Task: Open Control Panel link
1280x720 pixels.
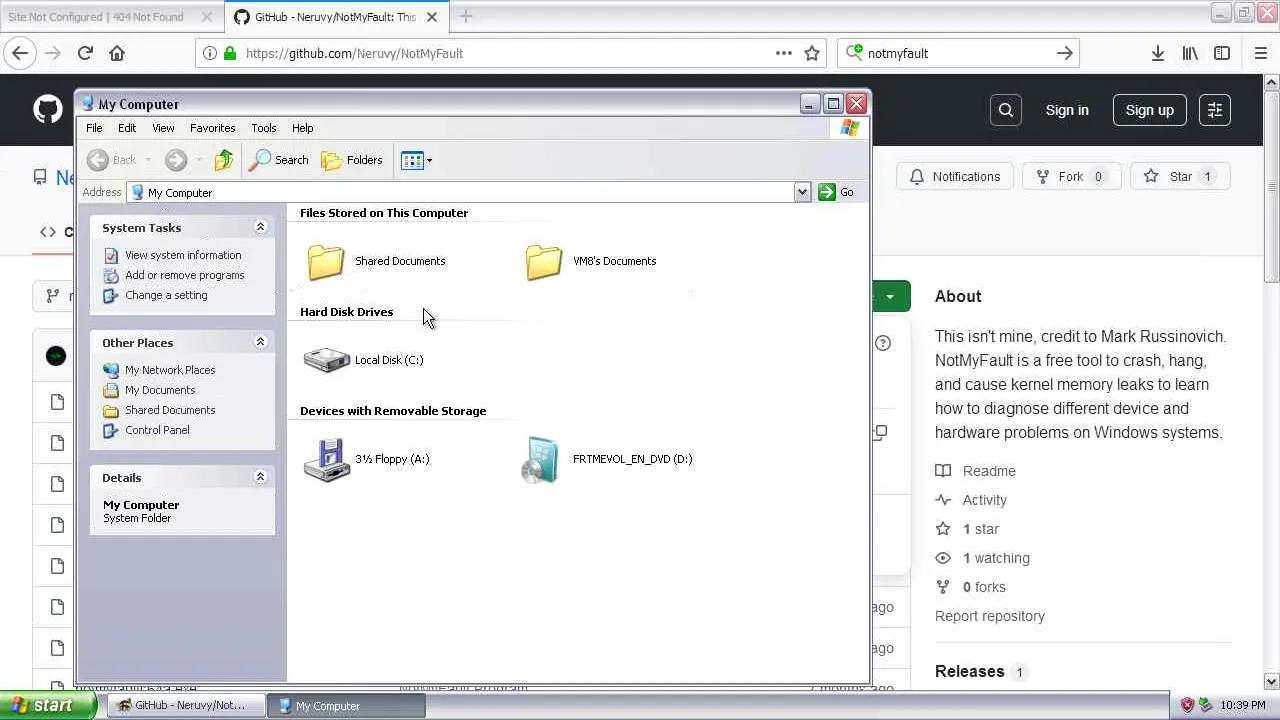Action: (x=157, y=430)
